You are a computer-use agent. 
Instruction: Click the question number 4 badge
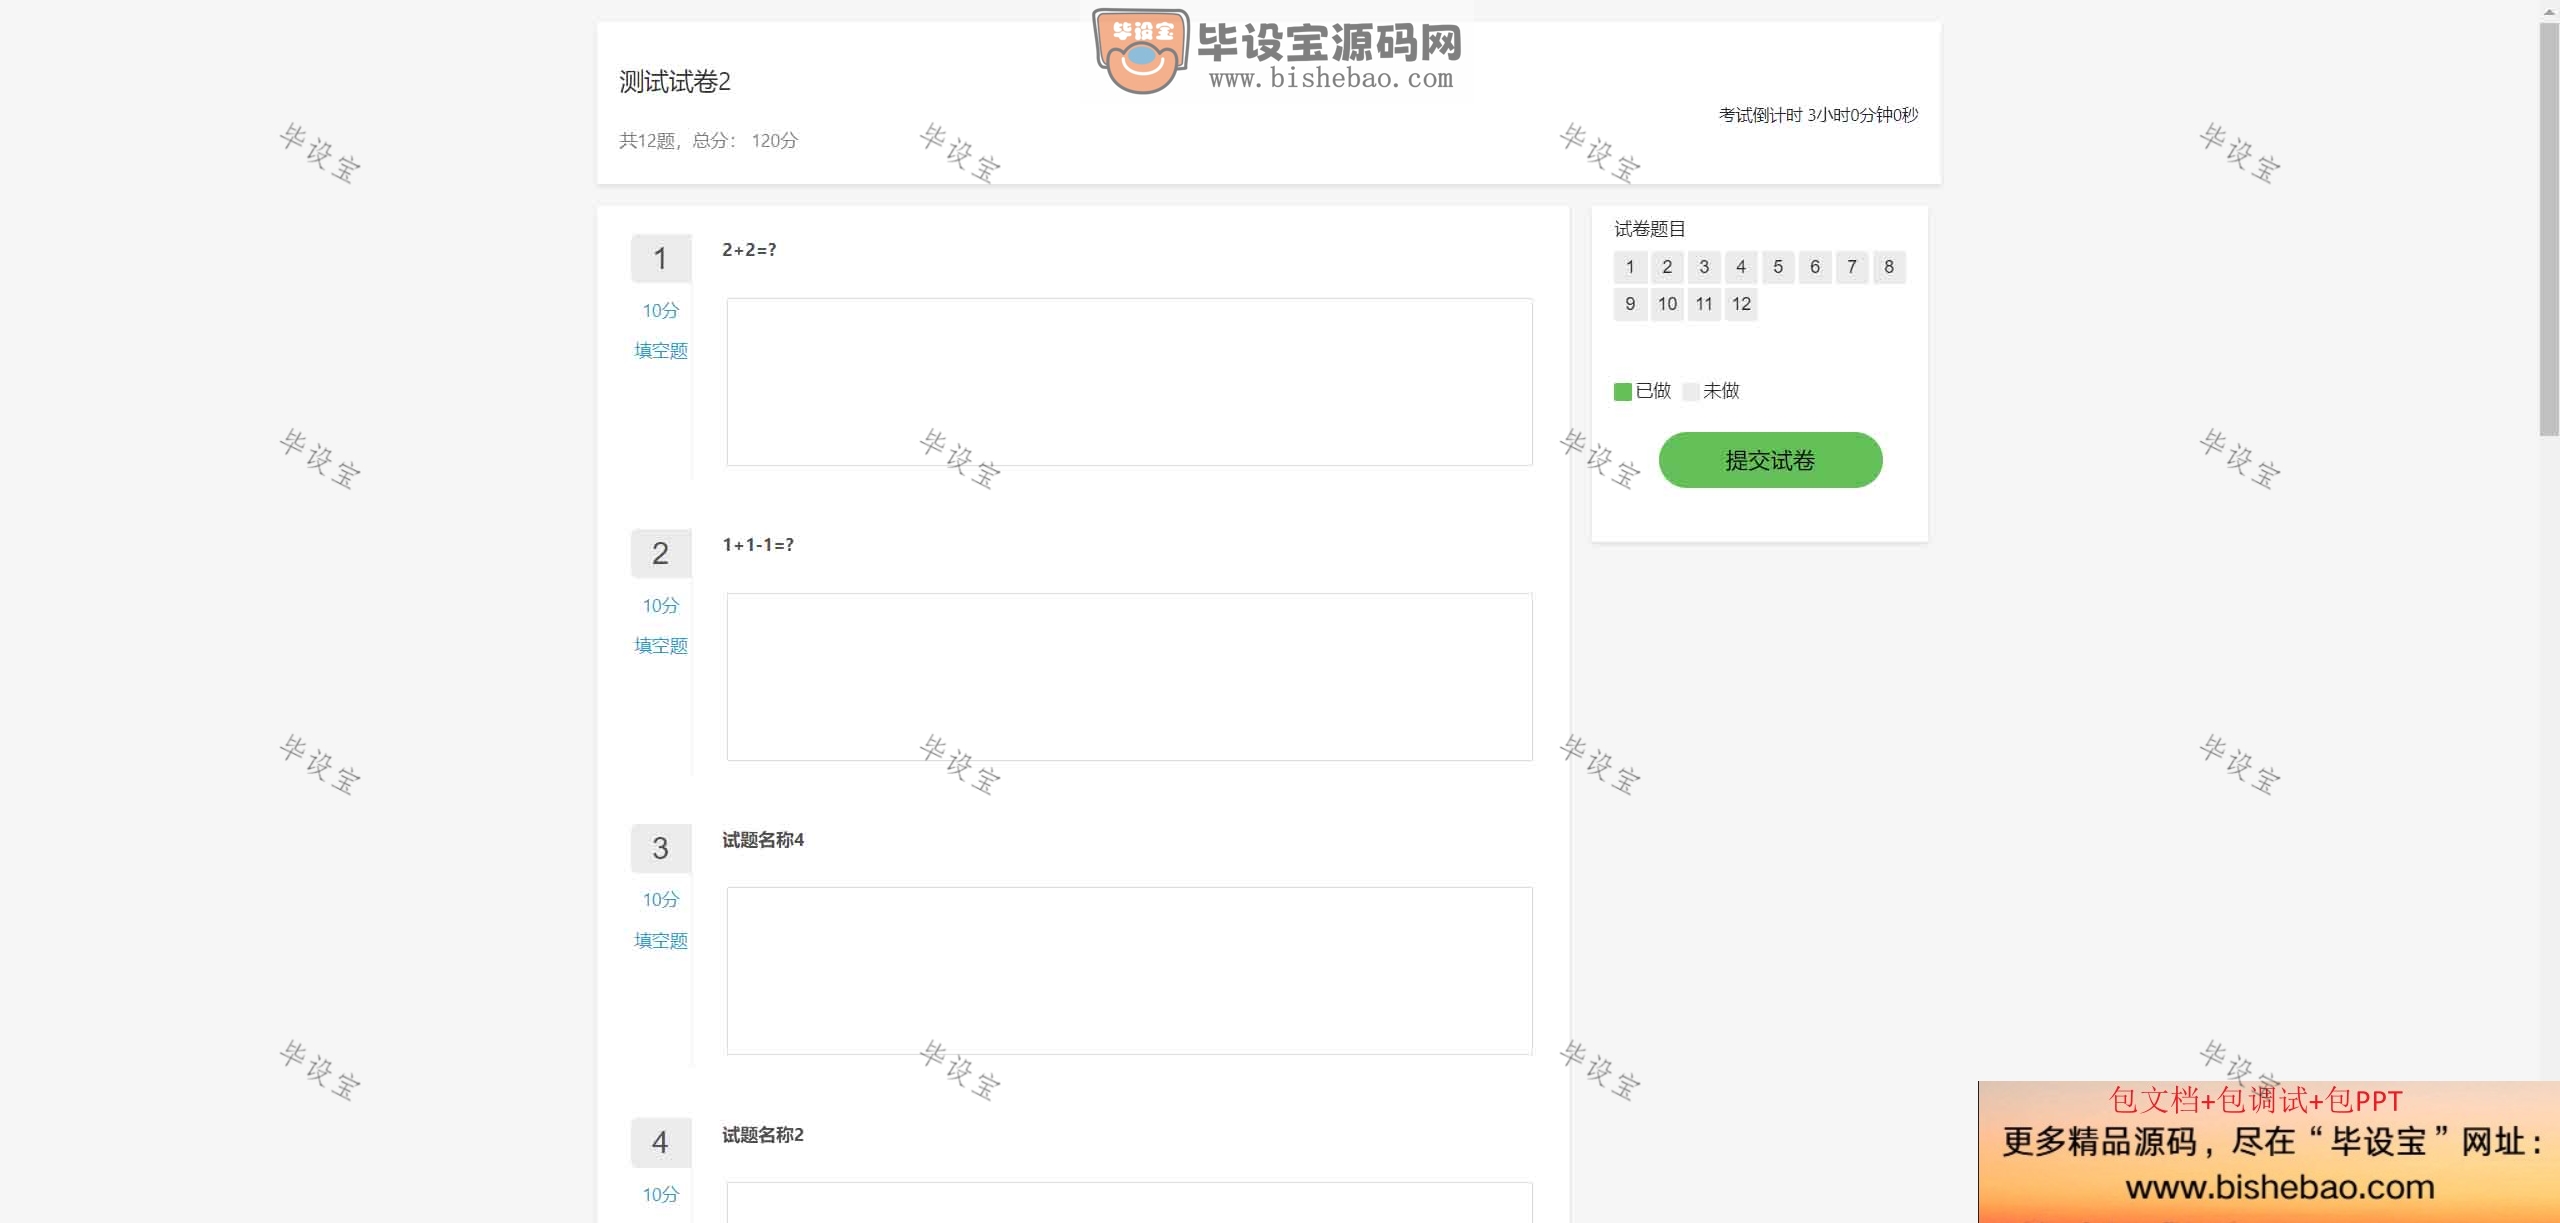click(x=660, y=1143)
